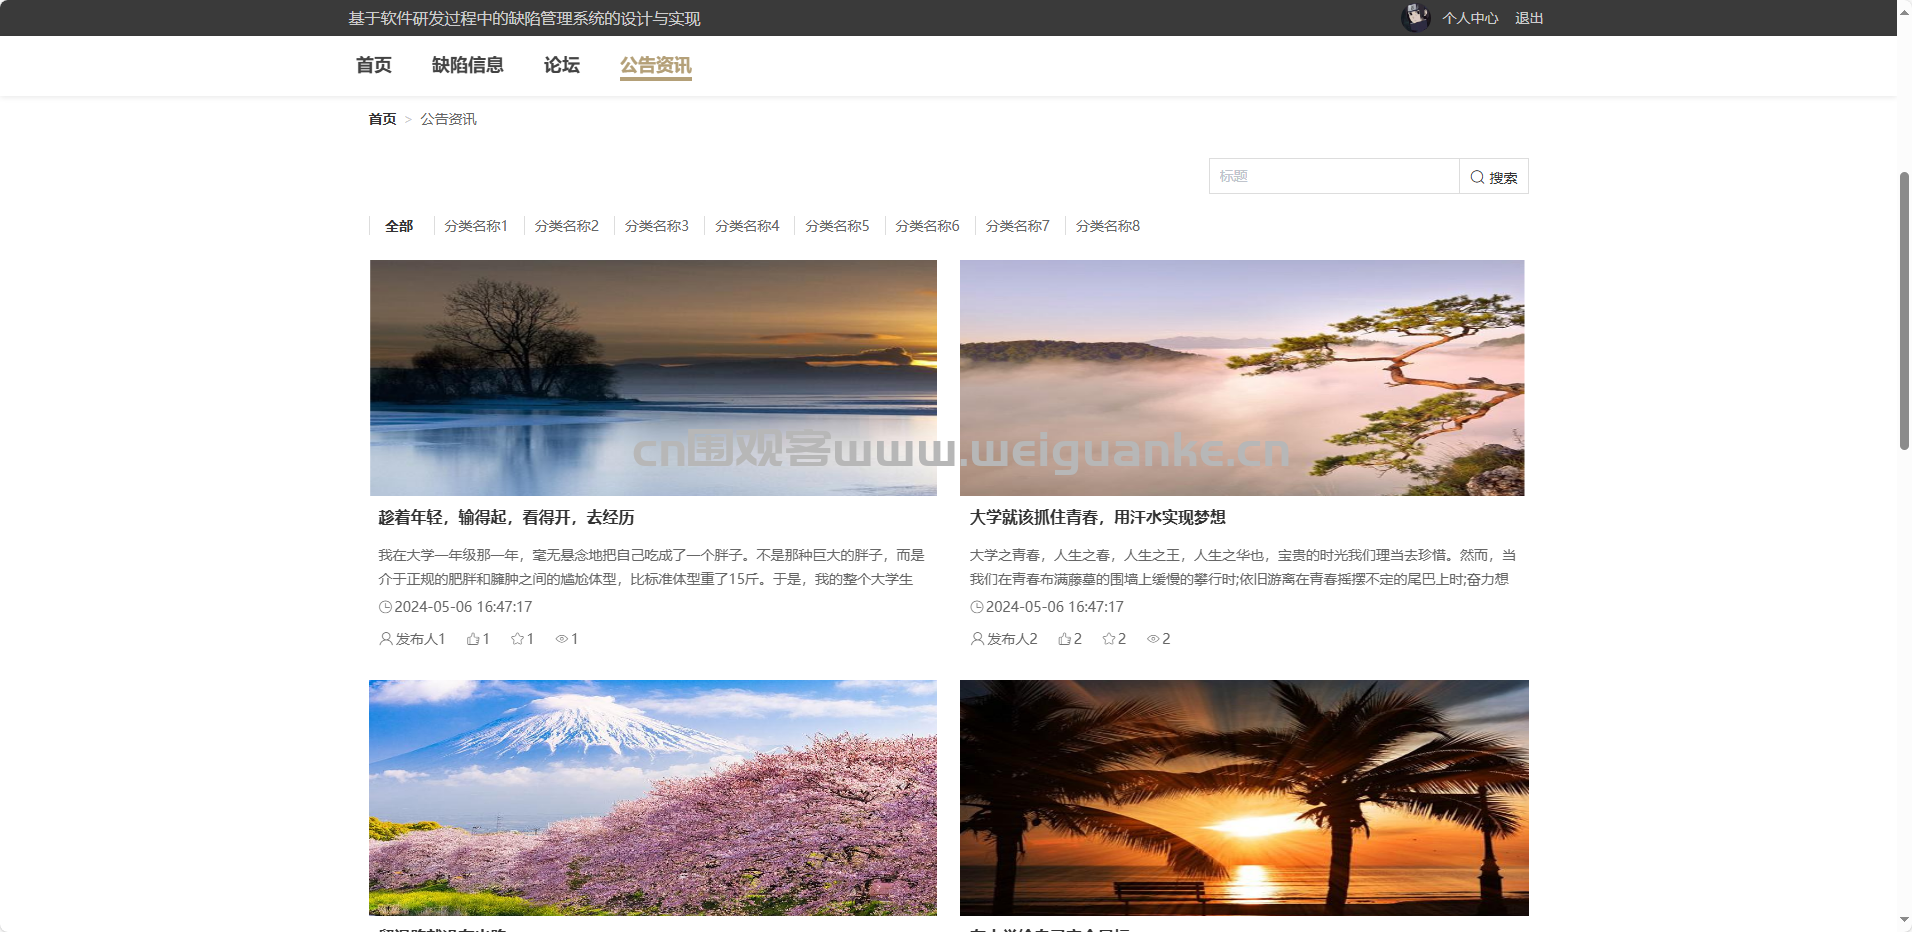Open the lake sunset article thumbnail
This screenshot has height=932, width=1912.
(653, 378)
